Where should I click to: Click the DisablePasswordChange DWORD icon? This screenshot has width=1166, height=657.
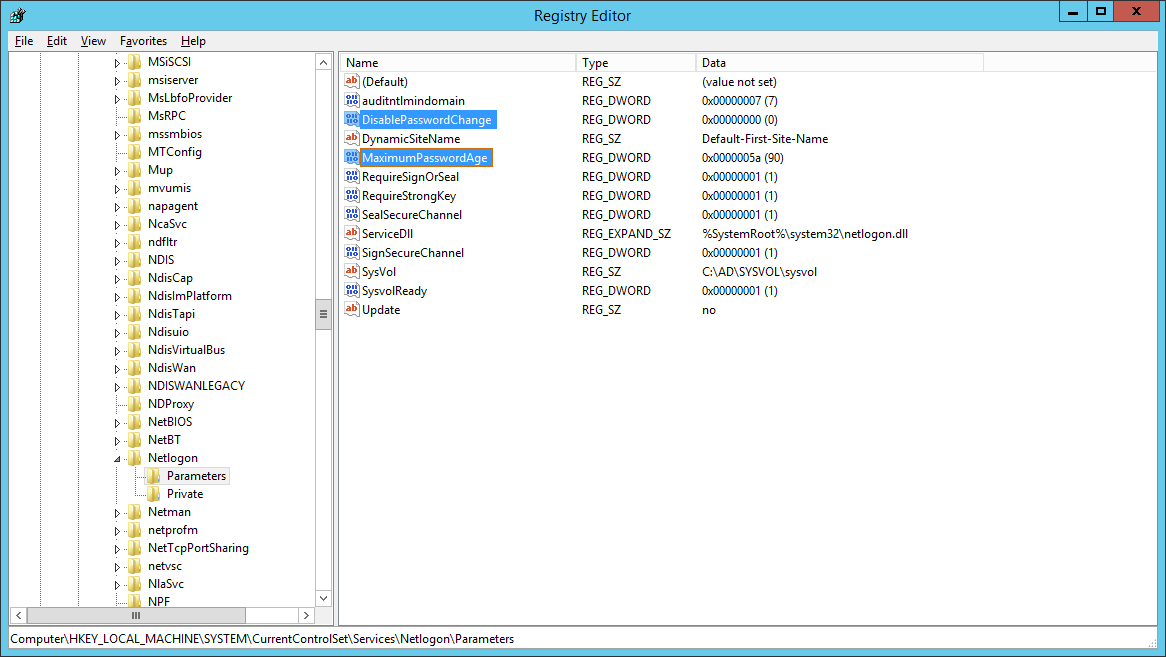click(x=352, y=119)
